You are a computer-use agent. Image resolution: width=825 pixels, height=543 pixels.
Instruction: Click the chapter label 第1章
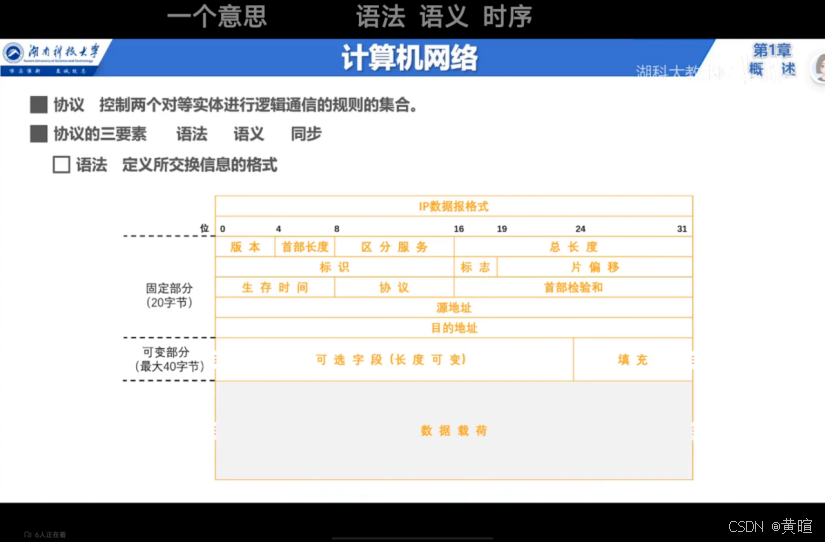[x=772, y=51]
